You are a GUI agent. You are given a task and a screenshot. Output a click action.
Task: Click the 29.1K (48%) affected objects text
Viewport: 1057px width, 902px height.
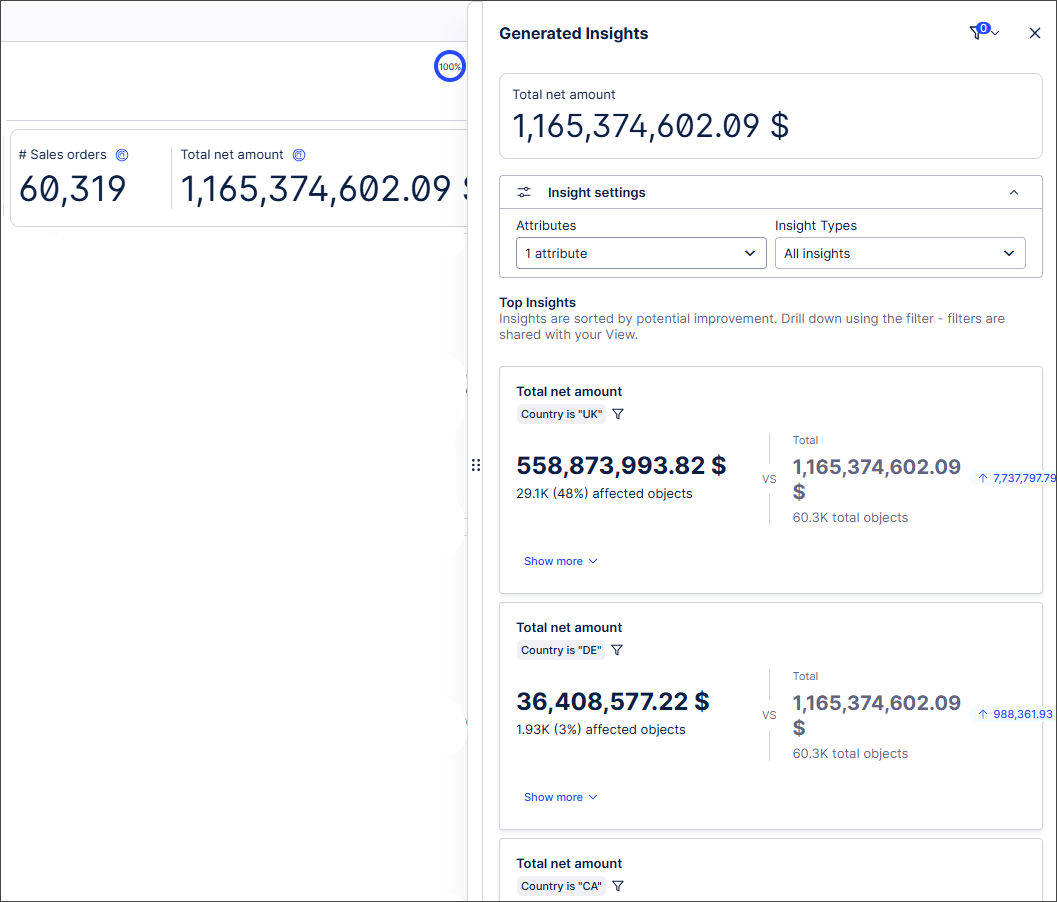(604, 493)
